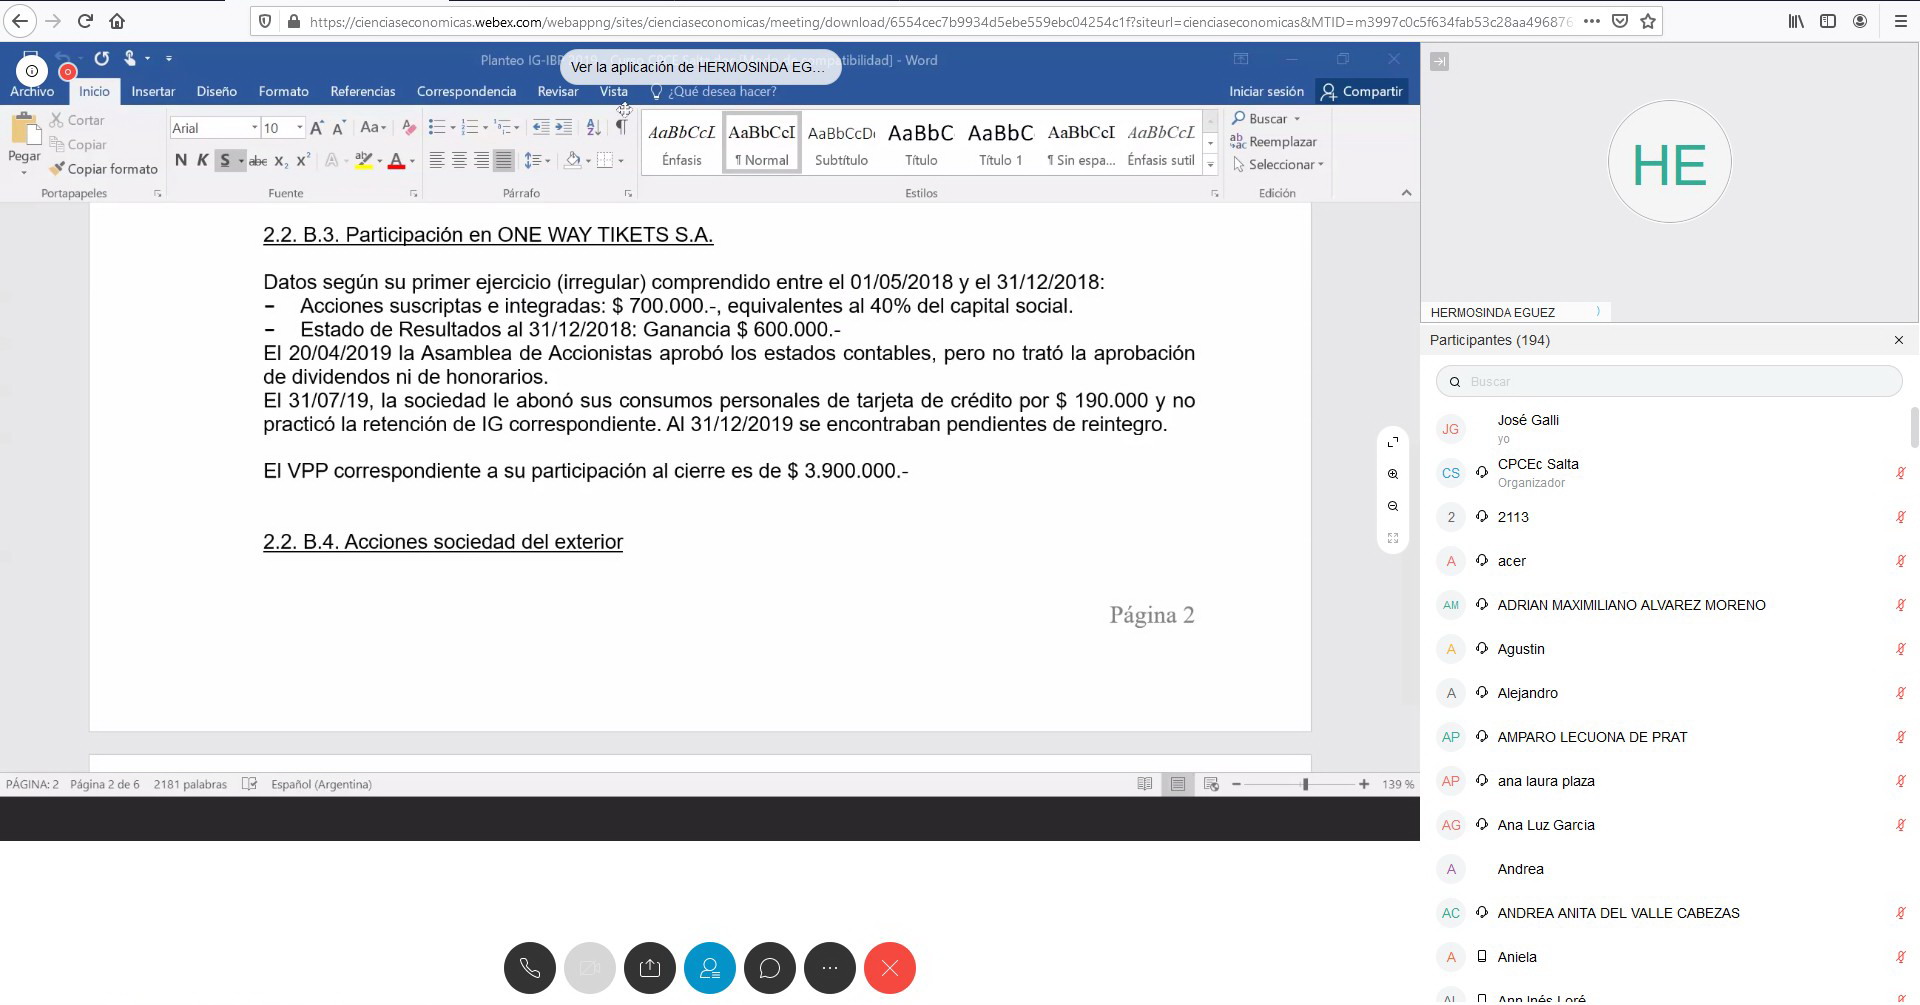Expand the Estilos styles gallery
The image size is (1920, 1005).
[1210, 165]
